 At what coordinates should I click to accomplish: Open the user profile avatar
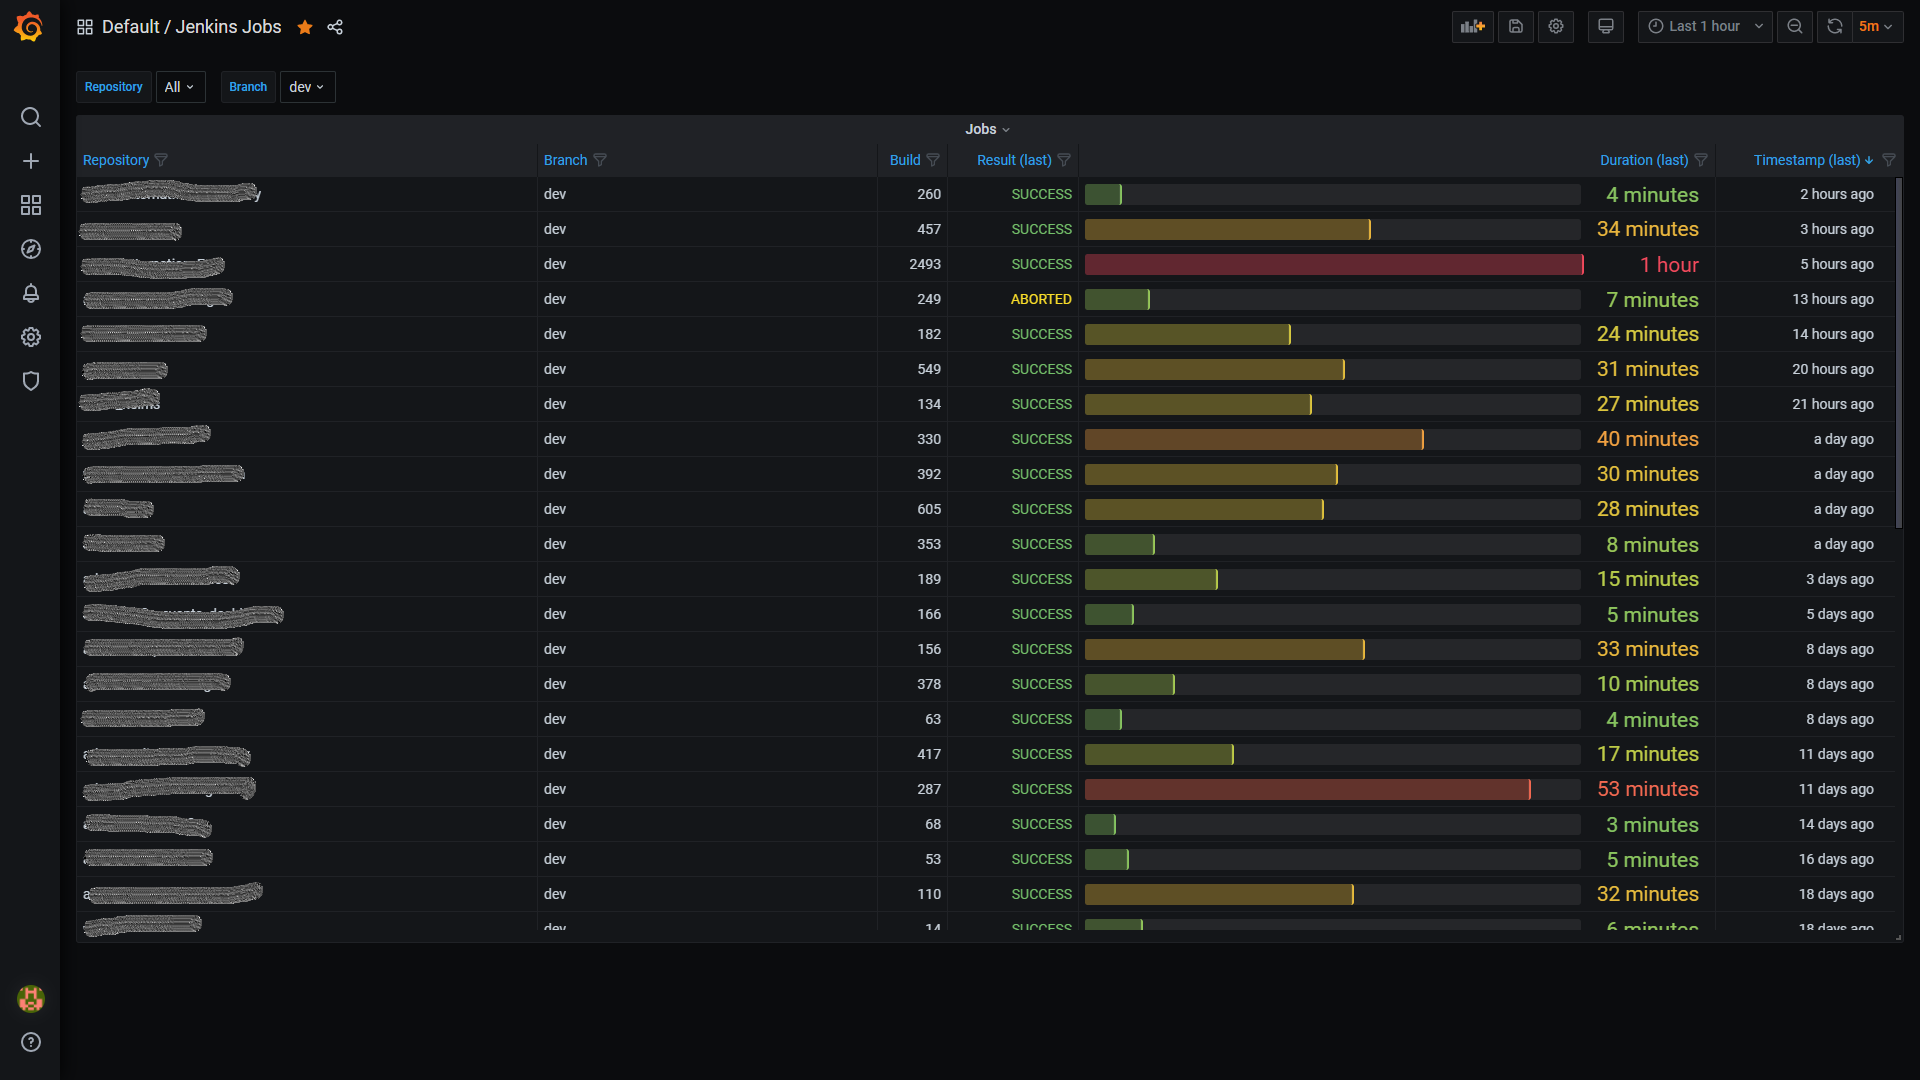pos(31,998)
